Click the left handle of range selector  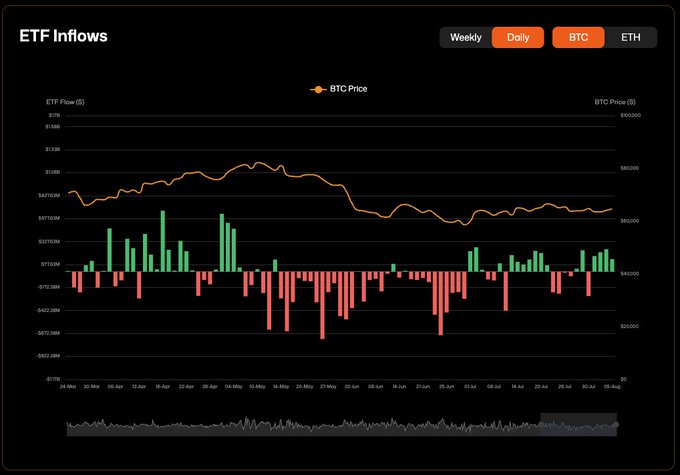coord(541,424)
